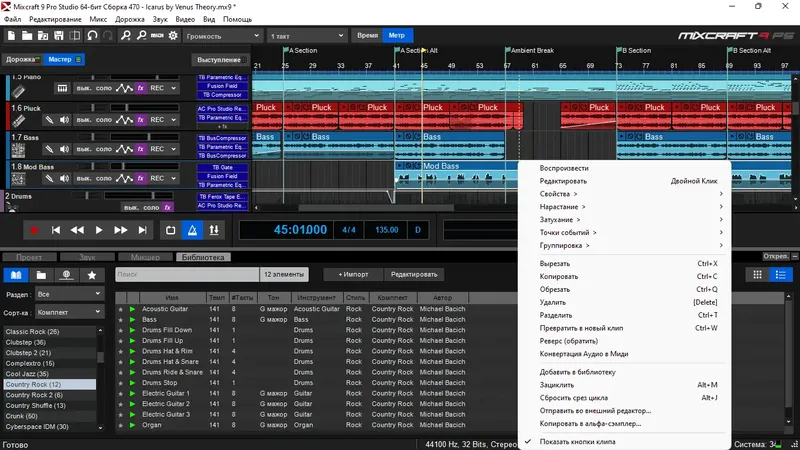Open the Файл menu
Image resolution: width=800 pixels, height=450 pixels.
point(12,19)
